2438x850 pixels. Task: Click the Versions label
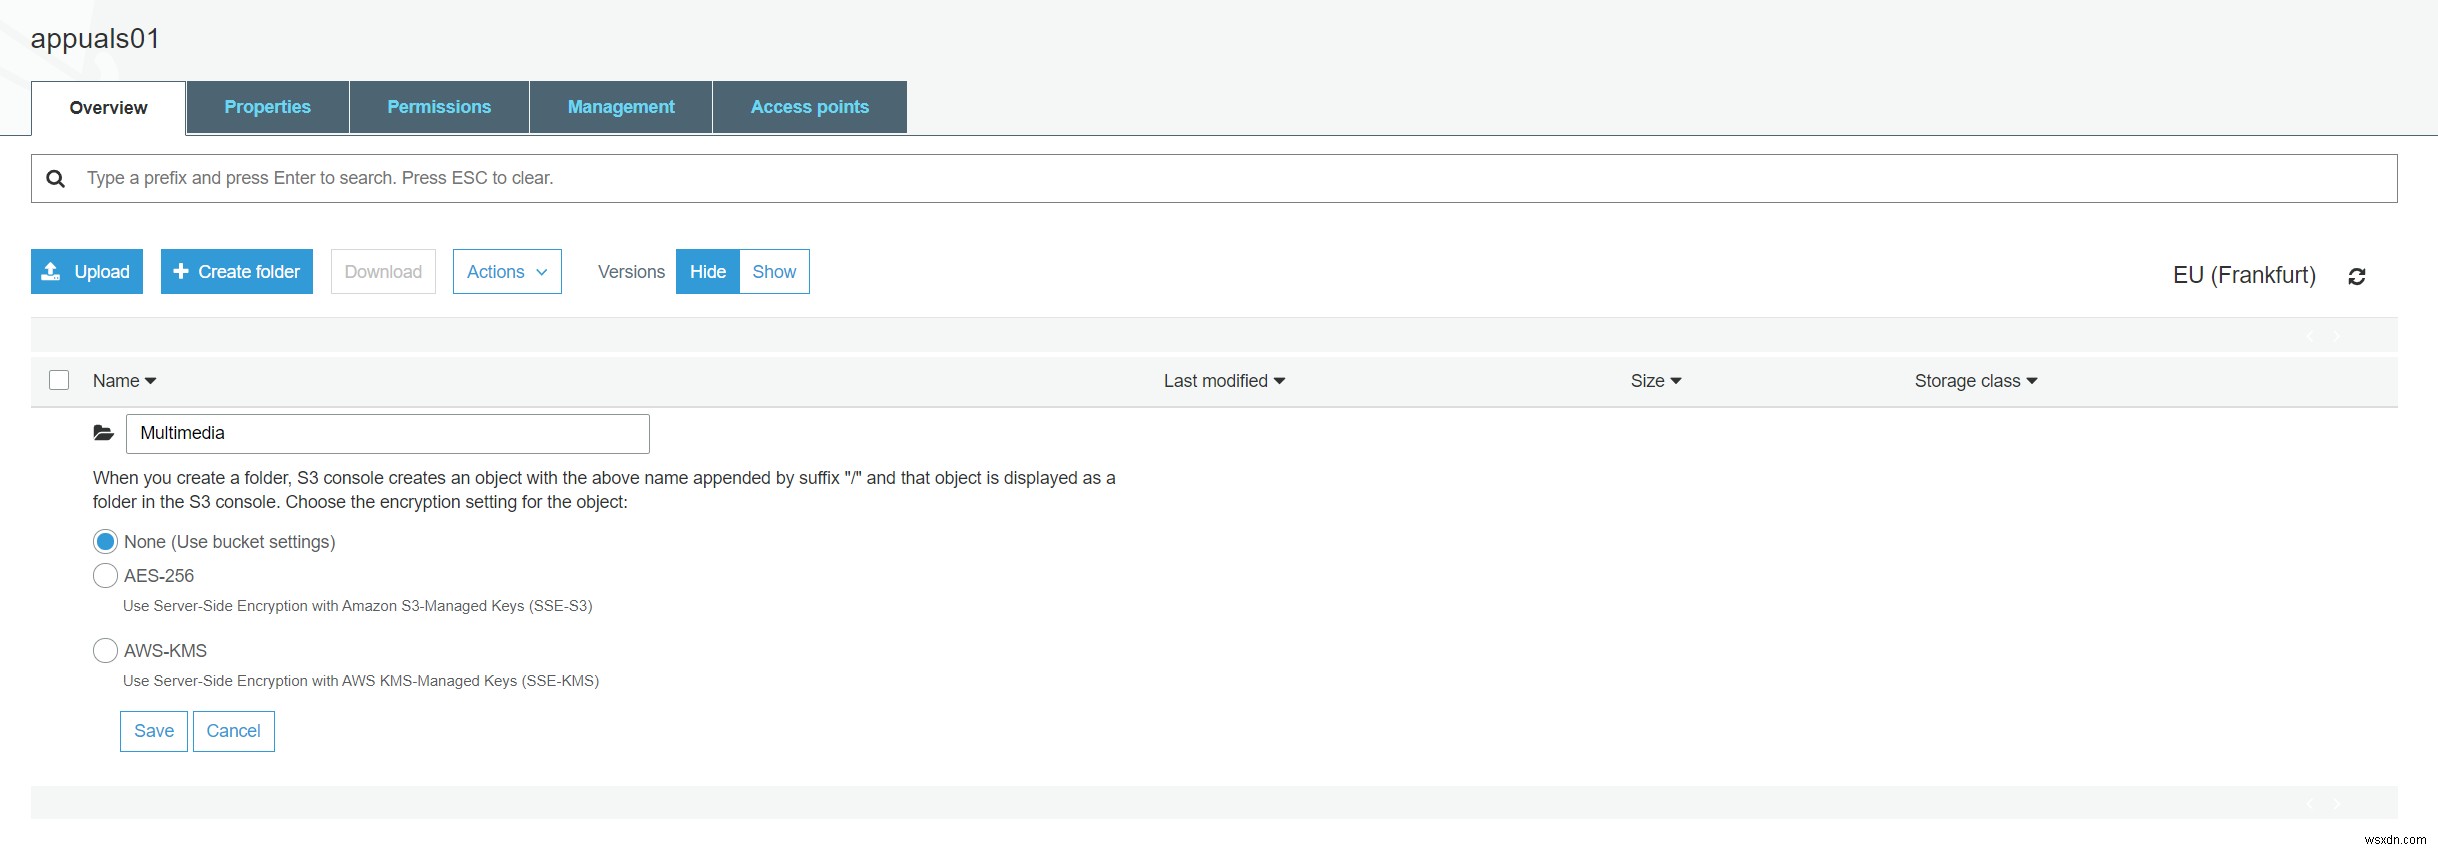tap(631, 272)
